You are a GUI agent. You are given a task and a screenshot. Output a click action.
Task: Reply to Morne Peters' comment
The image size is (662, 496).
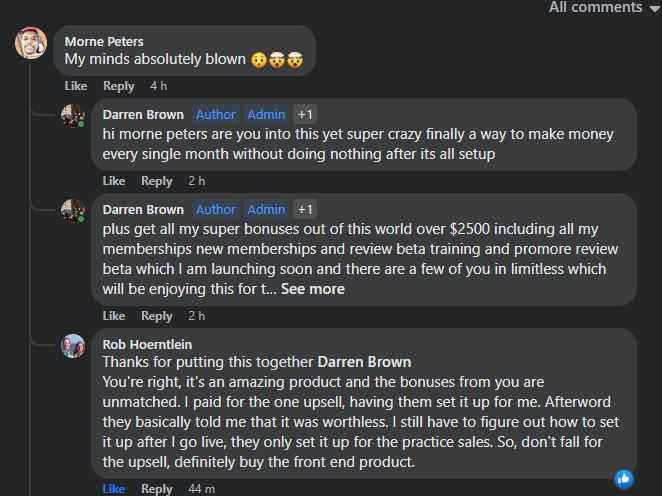pyautogui.click(x=119, y=86)
